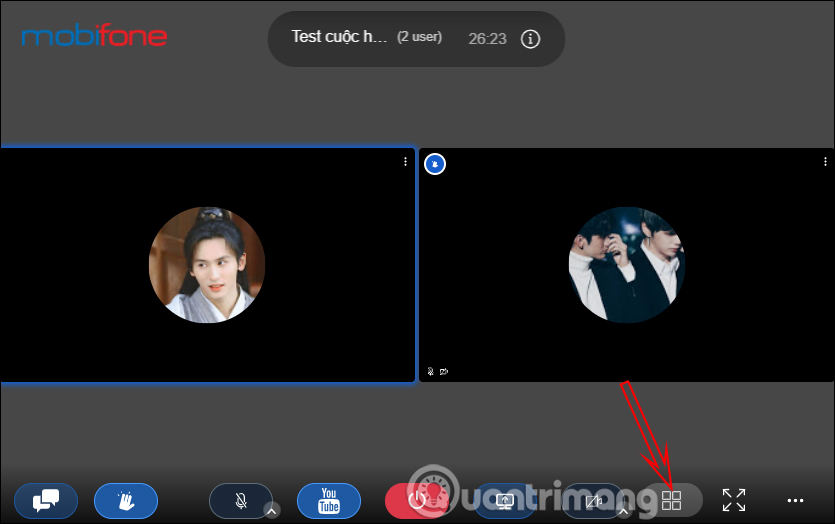End the call with red power button

(x=416, y=501)
